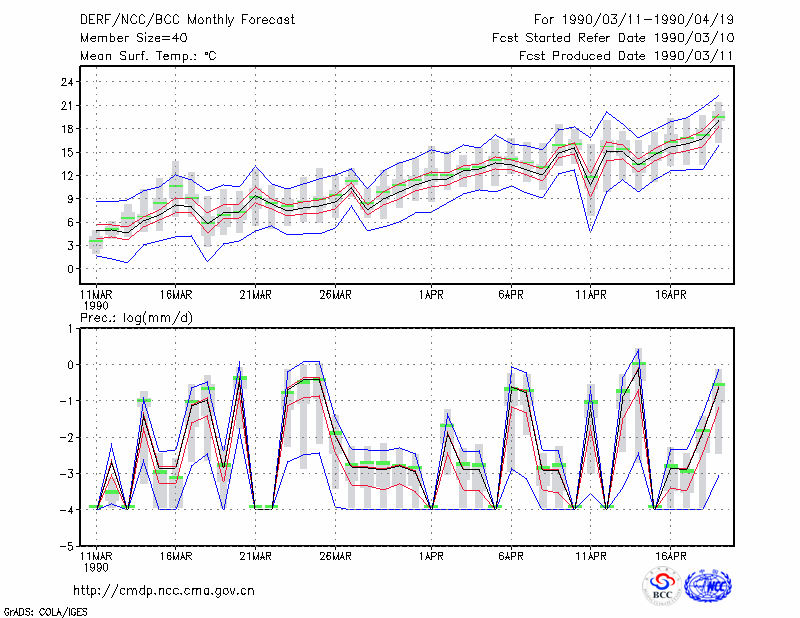Select the forecast period 1990/03/11-1990/04/19 text

tap(634, 20)
